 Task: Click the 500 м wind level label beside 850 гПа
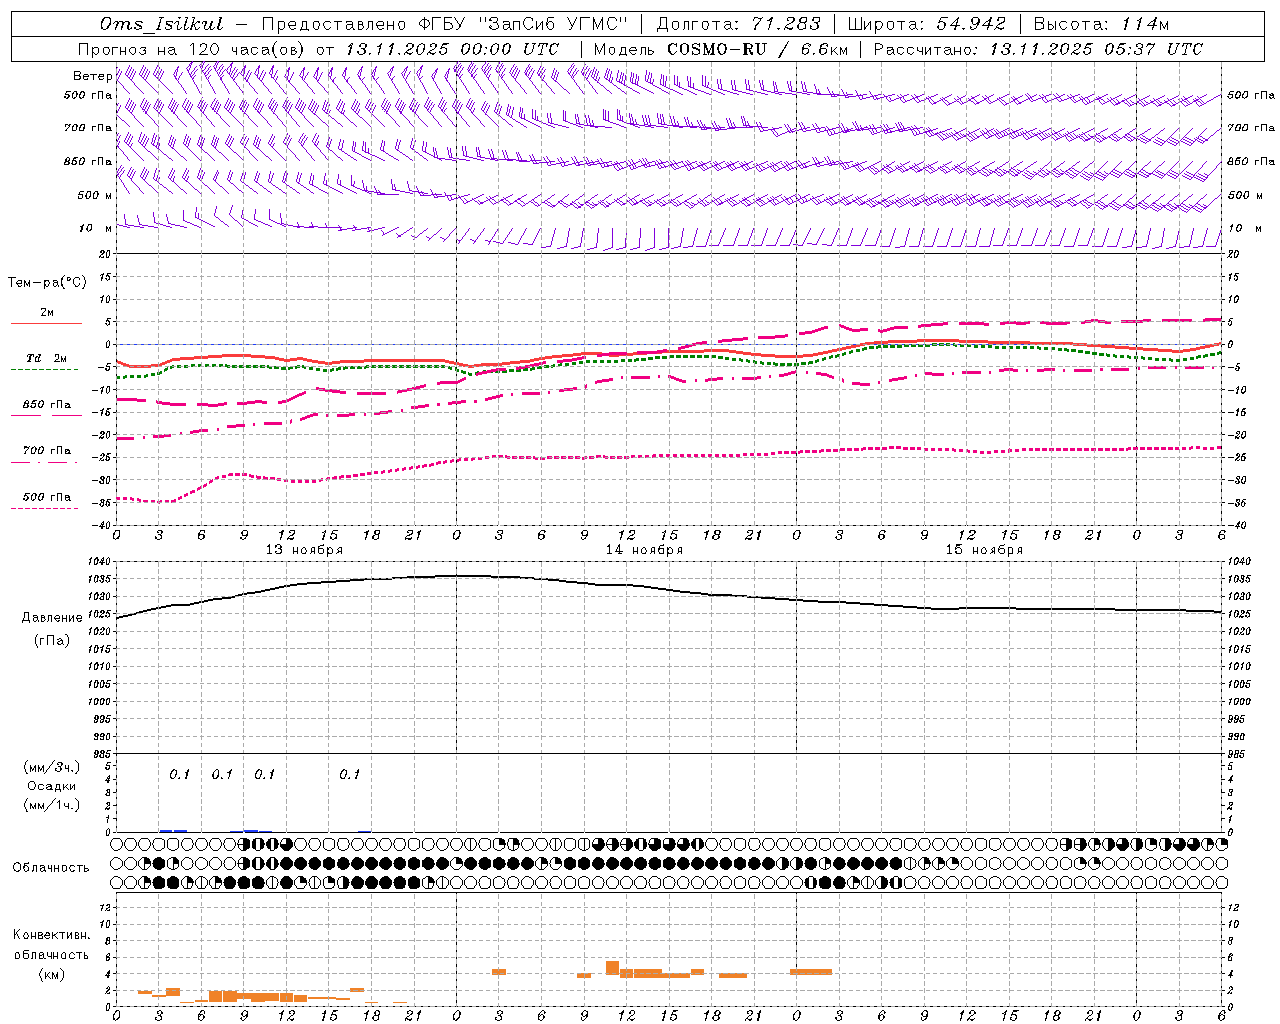click(x=93, y=196)
